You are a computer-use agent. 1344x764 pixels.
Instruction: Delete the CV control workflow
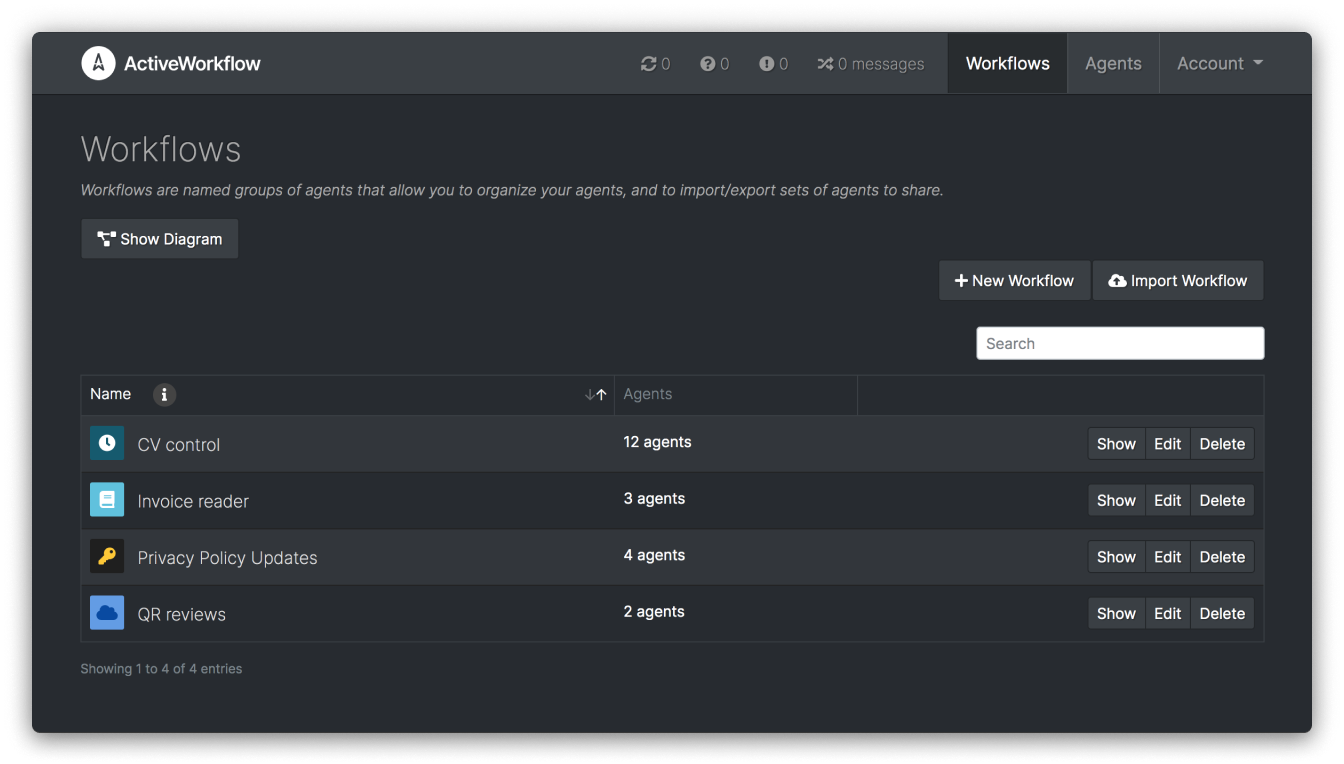(x=1222, y=444)
